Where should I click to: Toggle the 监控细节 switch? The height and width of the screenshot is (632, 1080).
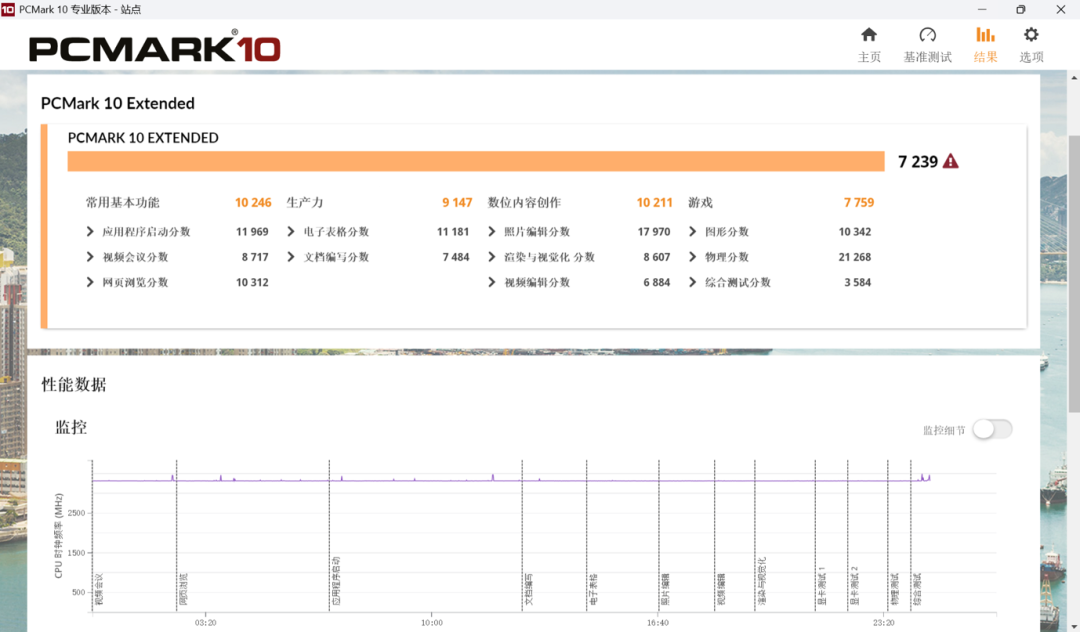pyautogui.click(x=993, y=429)
